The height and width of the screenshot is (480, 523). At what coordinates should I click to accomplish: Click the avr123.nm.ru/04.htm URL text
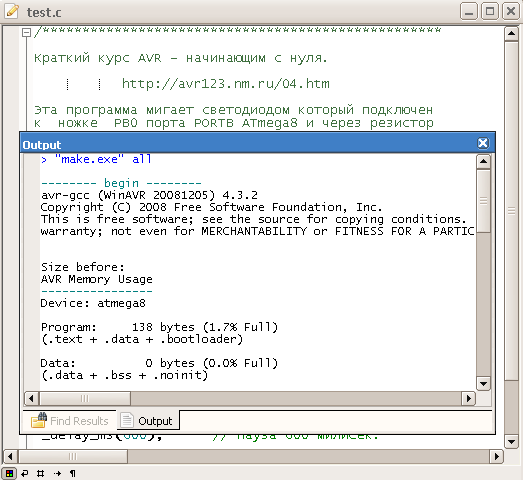click(x=225, y=83)
